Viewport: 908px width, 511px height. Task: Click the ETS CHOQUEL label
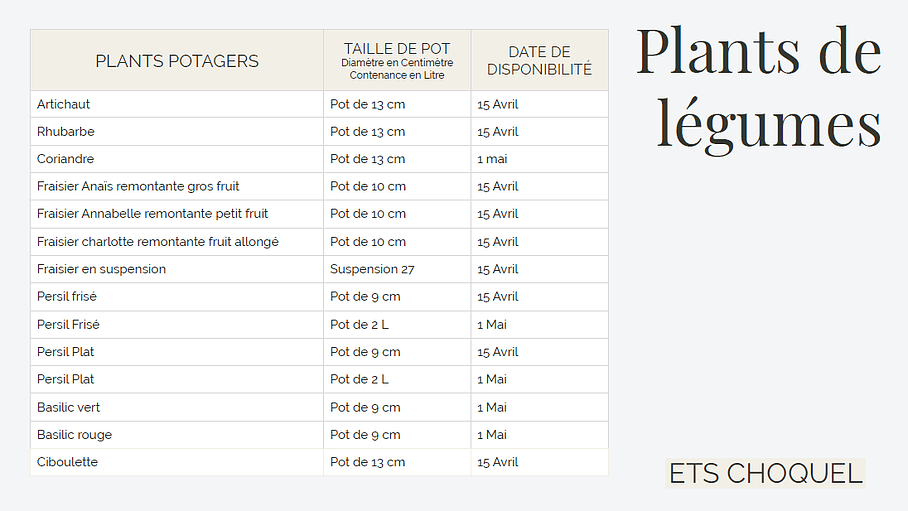(x=766, y=474)
